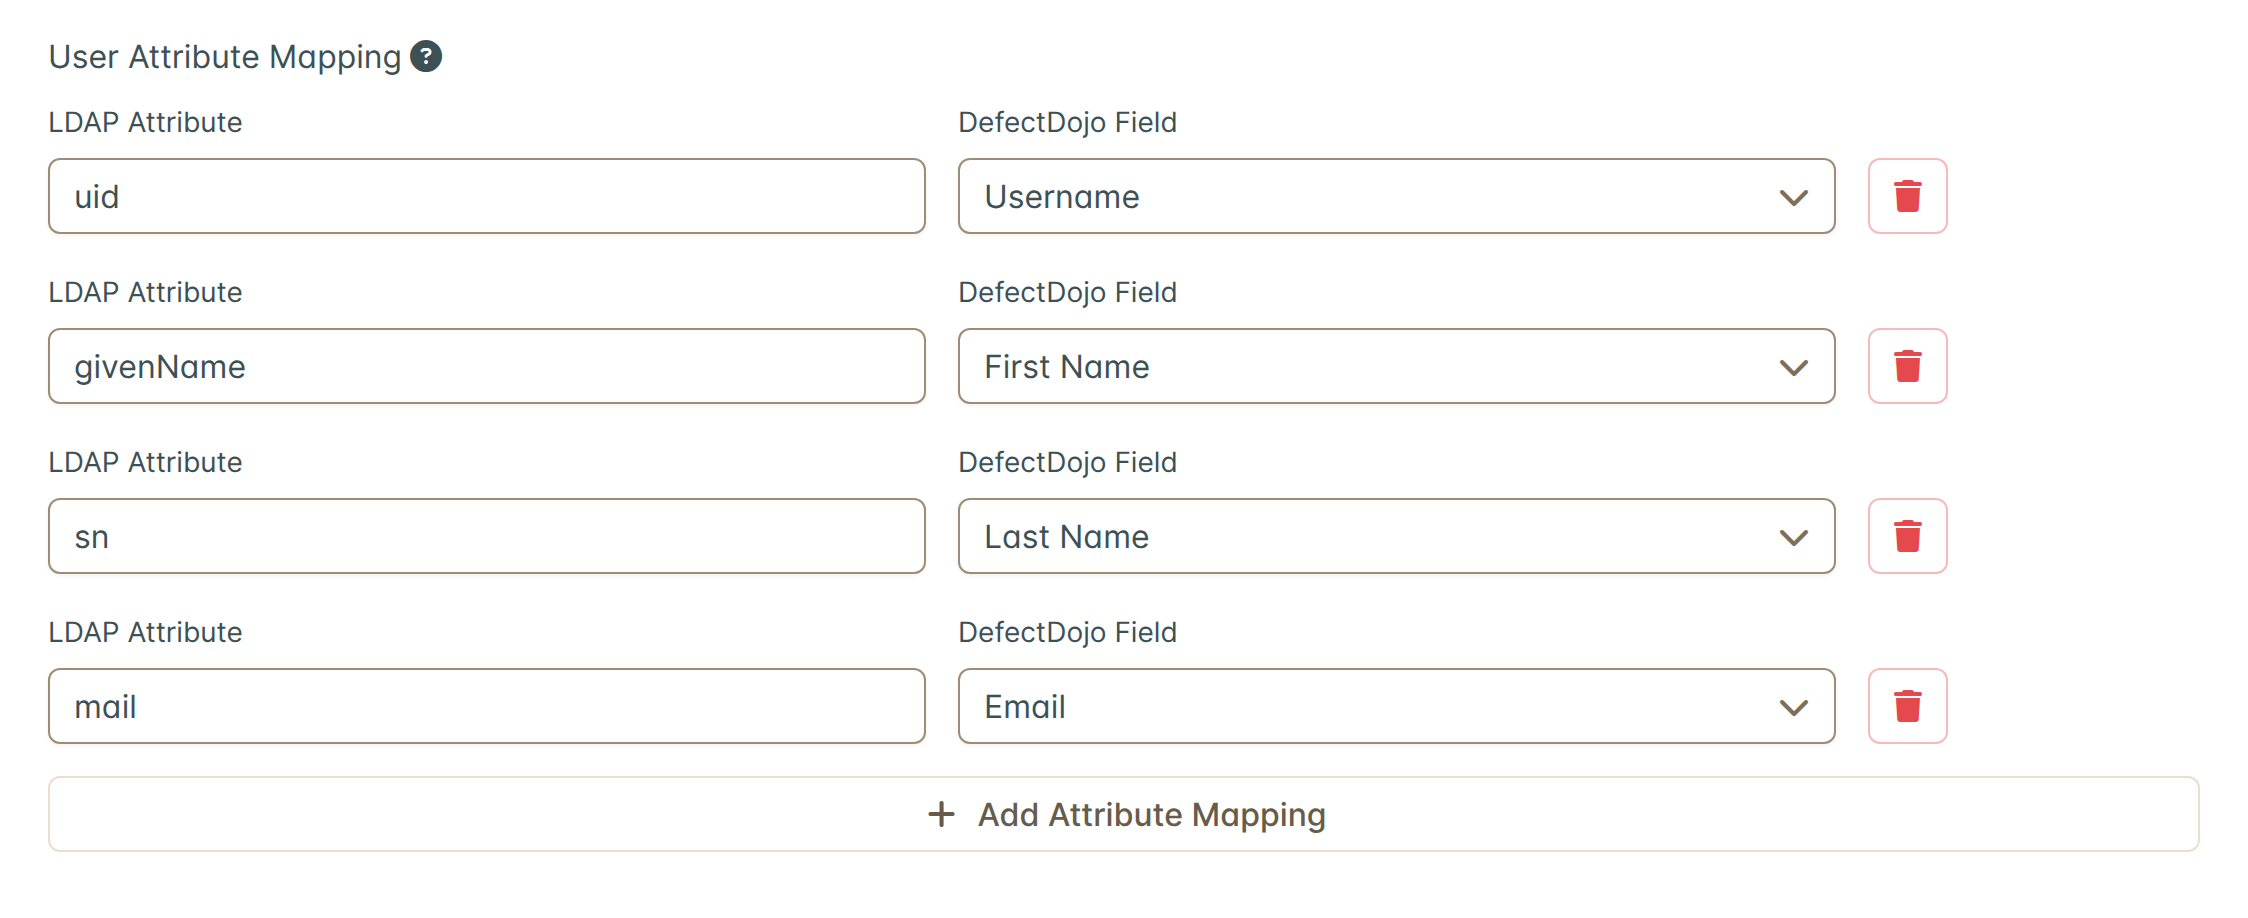Click the chevron on the First Name dropdown
Viewport: 2248px width, 918px height.
(x=1794, y=368)
